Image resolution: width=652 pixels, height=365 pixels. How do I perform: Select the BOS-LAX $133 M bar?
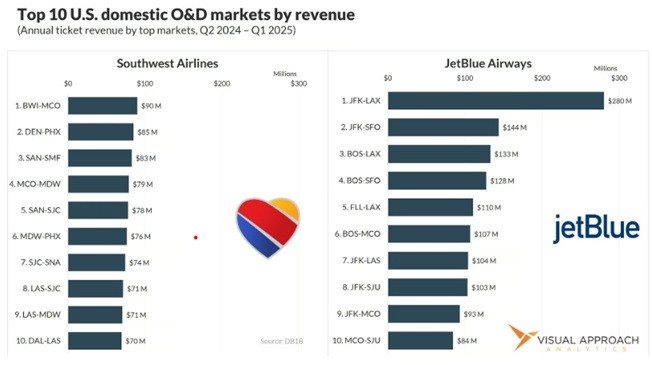point(439,154)
